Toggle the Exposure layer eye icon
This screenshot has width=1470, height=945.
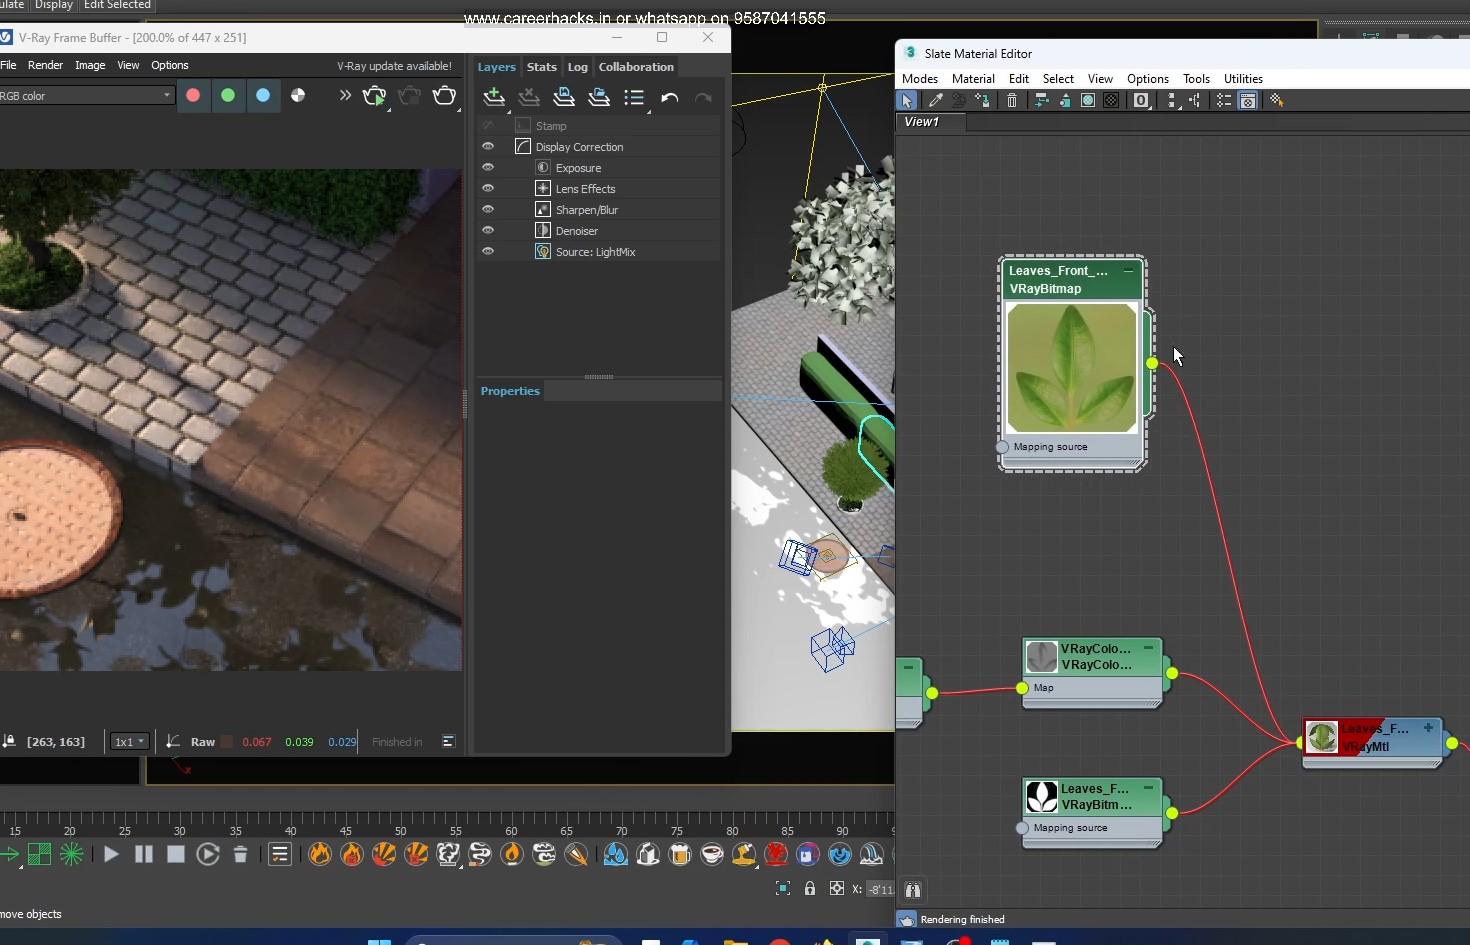488,167
